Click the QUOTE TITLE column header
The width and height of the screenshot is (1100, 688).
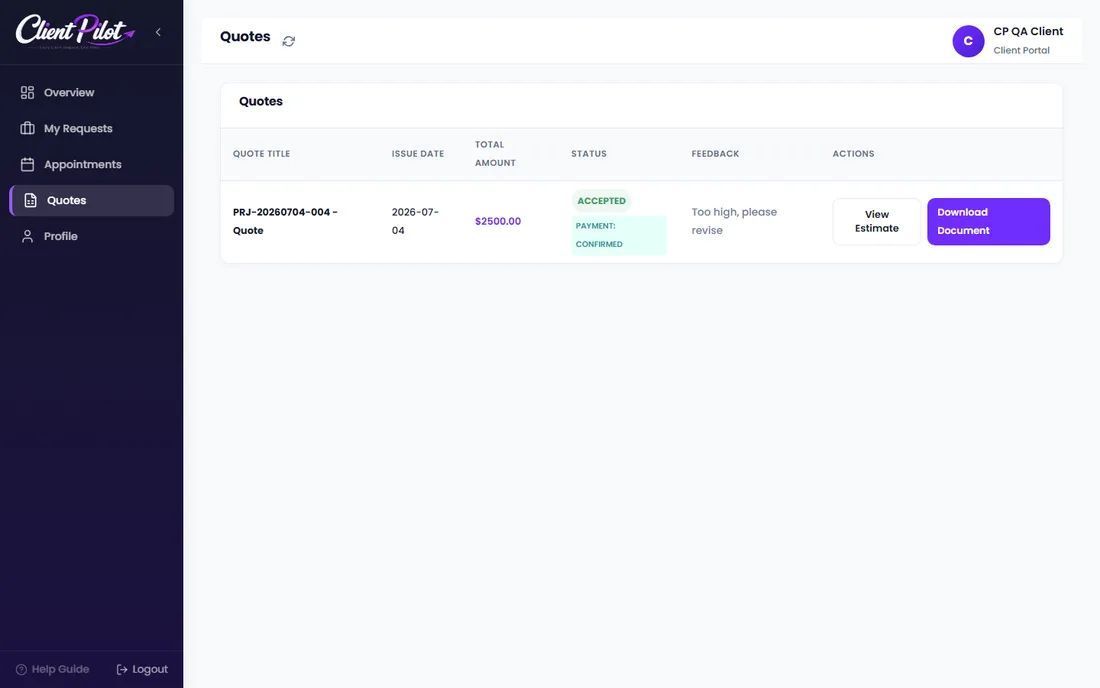tap(261, 154)
